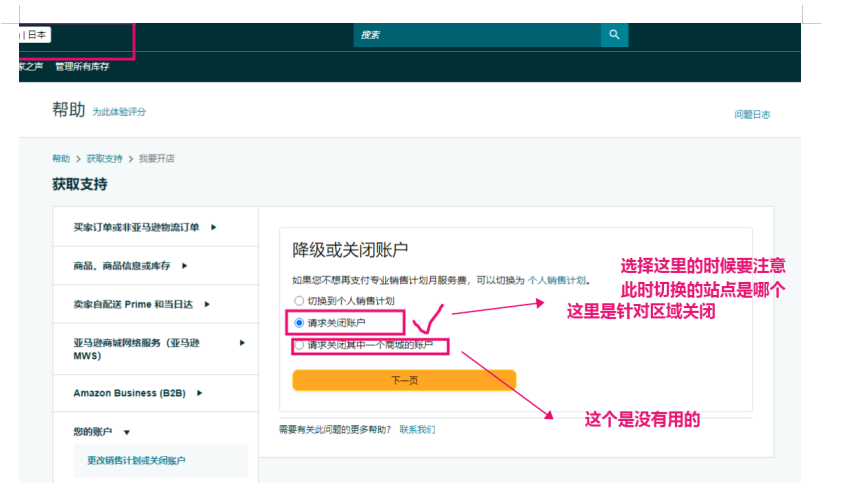Open 管理所有库存 menu item

82,67
